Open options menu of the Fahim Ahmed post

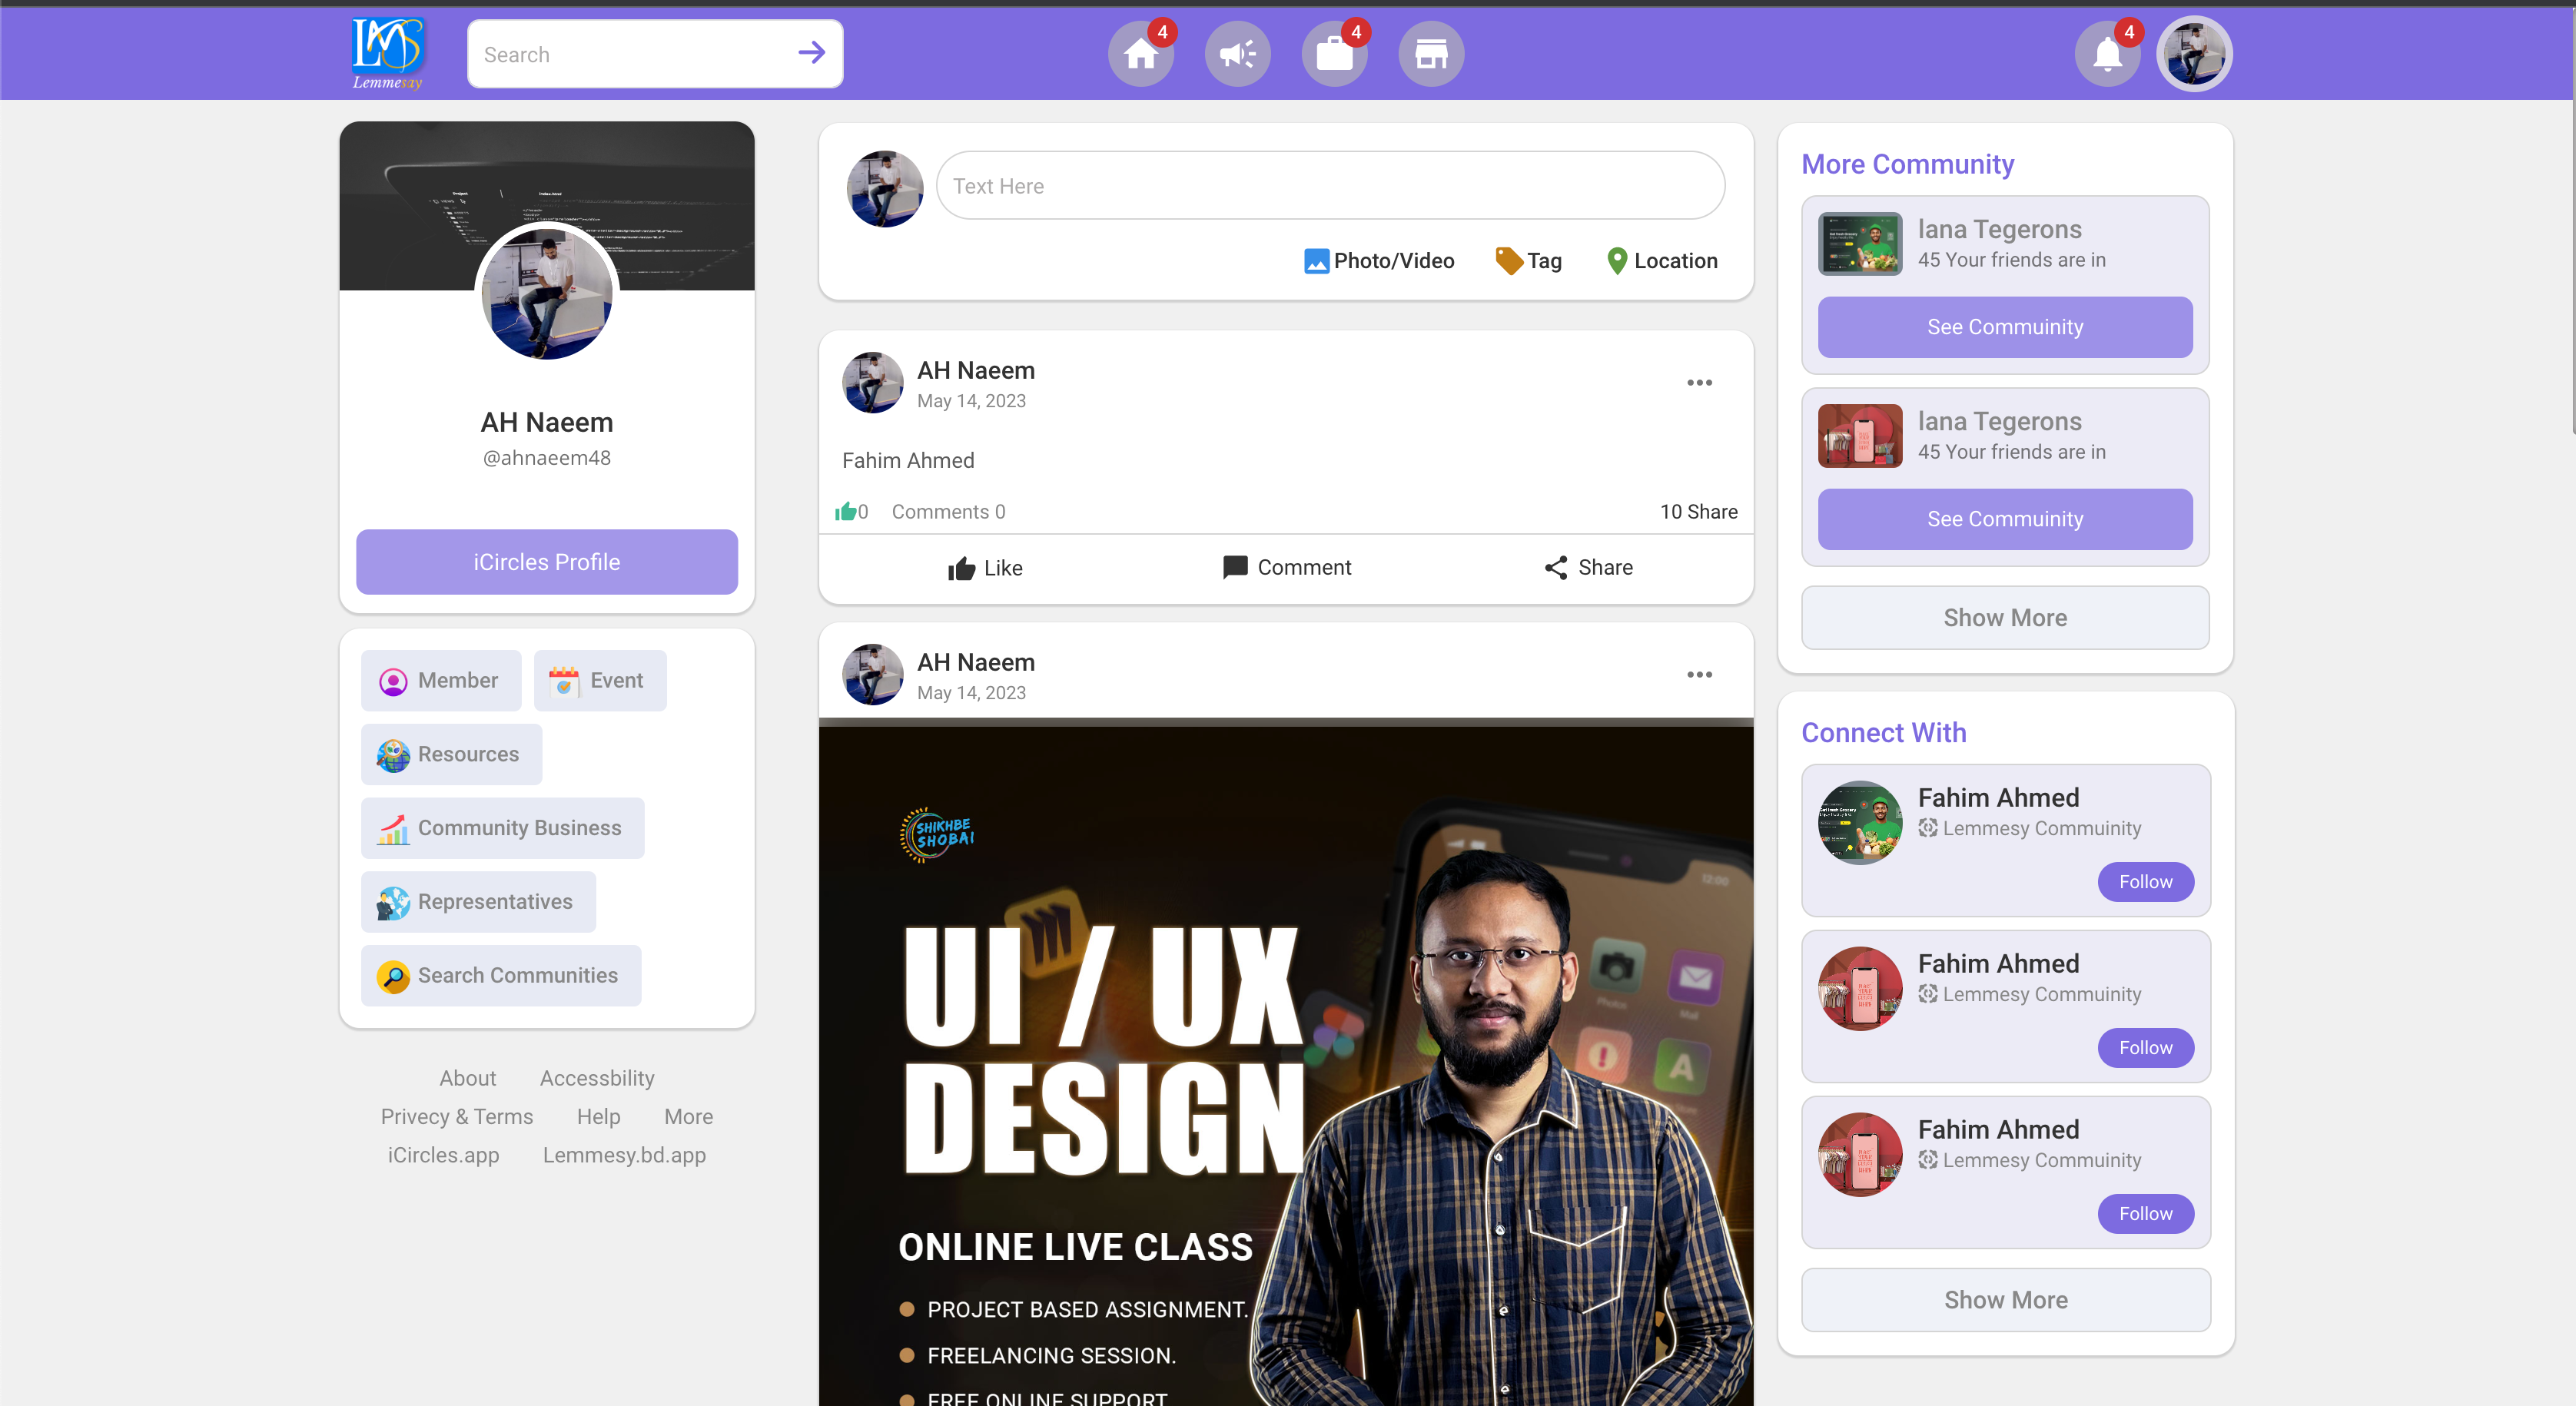coord(1699,383)
